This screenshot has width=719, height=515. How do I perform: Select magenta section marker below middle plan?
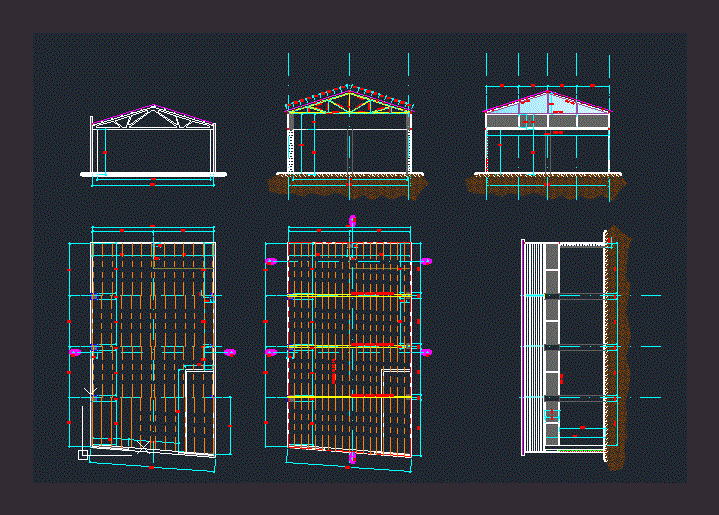tap(351, 458)
